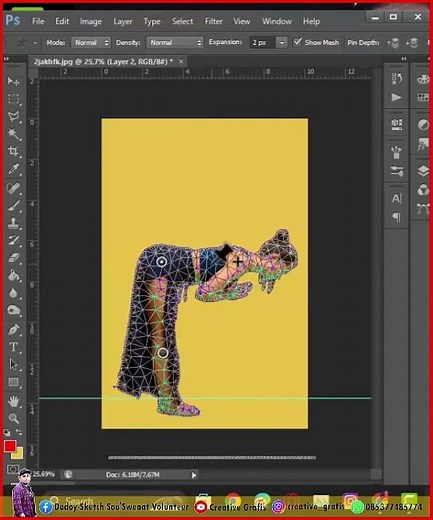Open the Filter menu
Screen dimensions: 433x520
[213, 21]
